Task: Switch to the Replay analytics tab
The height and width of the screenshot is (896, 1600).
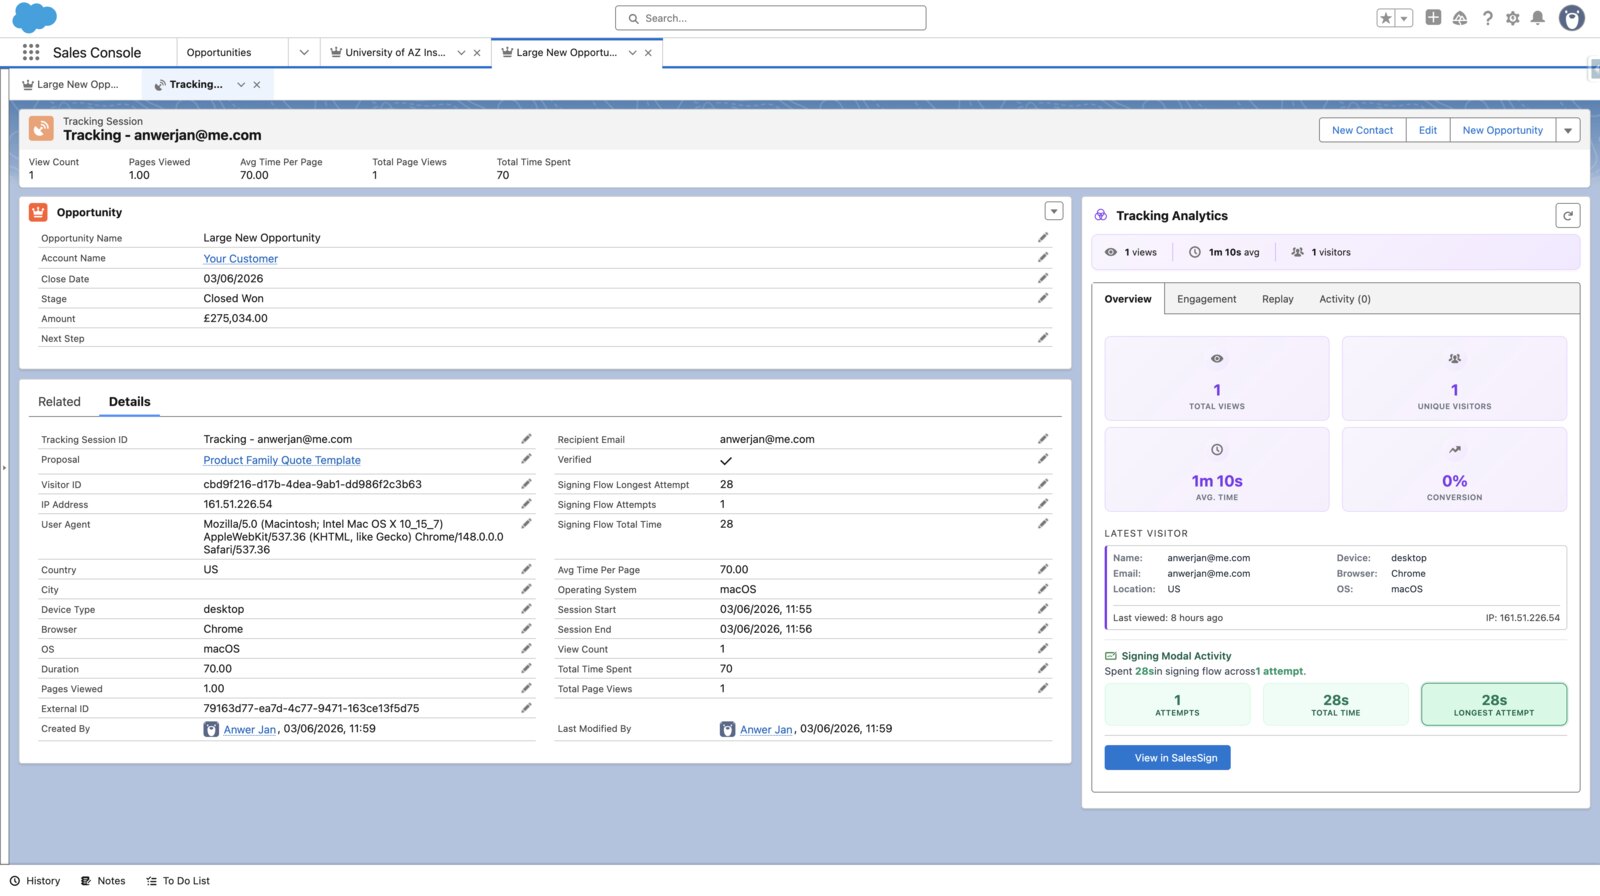Action: tap(1277, 299)
